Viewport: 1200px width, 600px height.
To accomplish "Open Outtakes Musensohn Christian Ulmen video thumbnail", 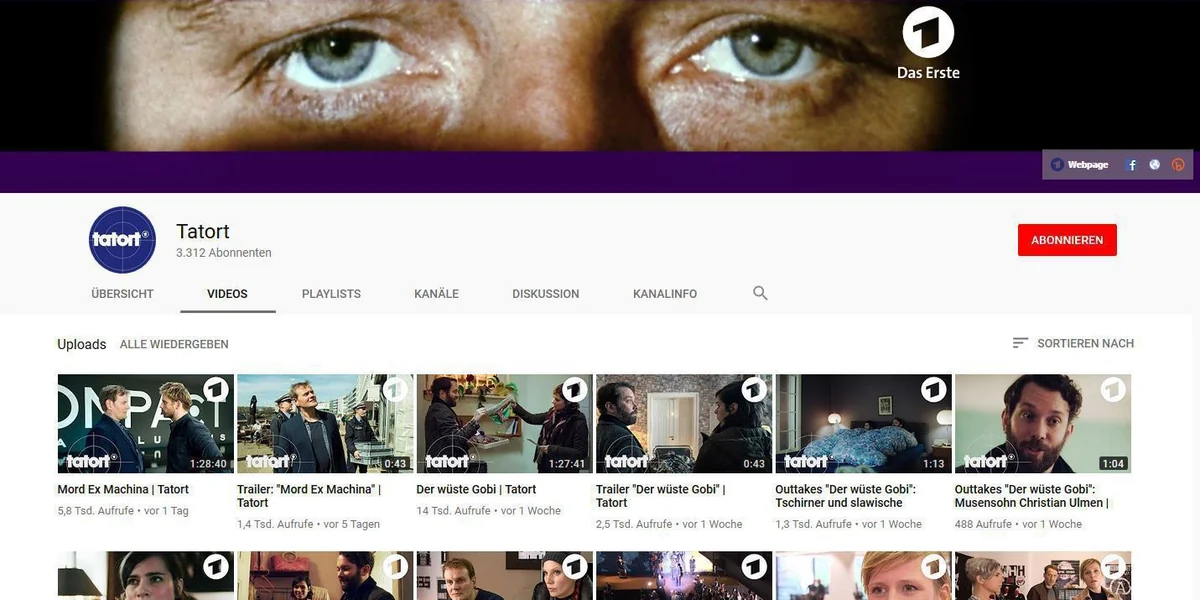I will [1042, 424].
